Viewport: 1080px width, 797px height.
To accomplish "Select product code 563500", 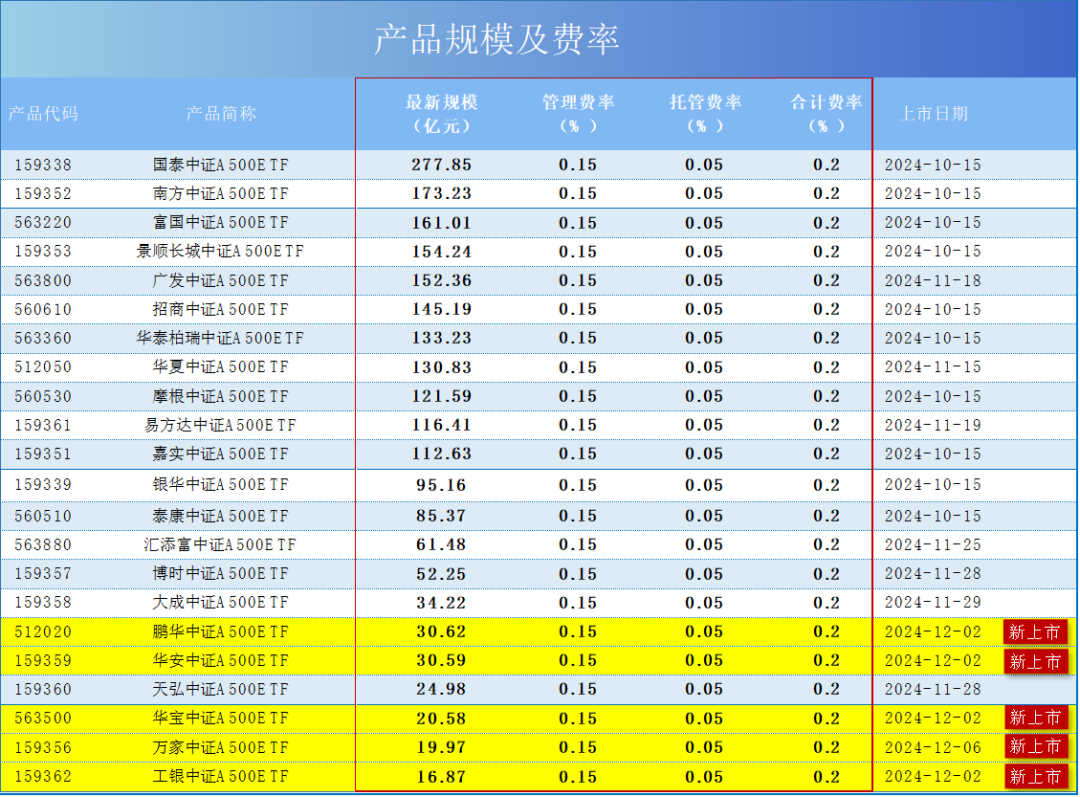I will click(x=43, y=718).
